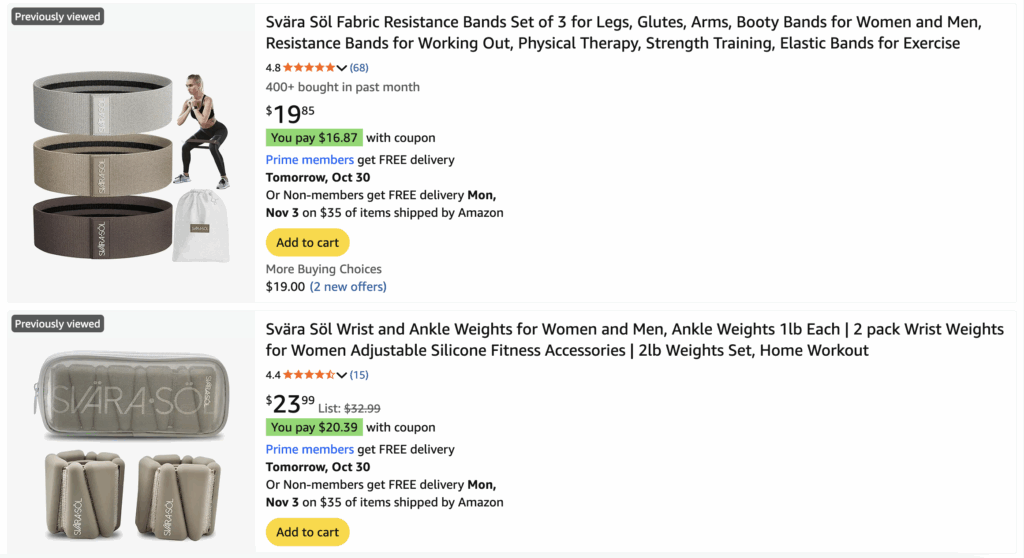Expand the 4.8 star rating popover arrow
Viewport: 1024px width, 558px height.
point(343,68)
